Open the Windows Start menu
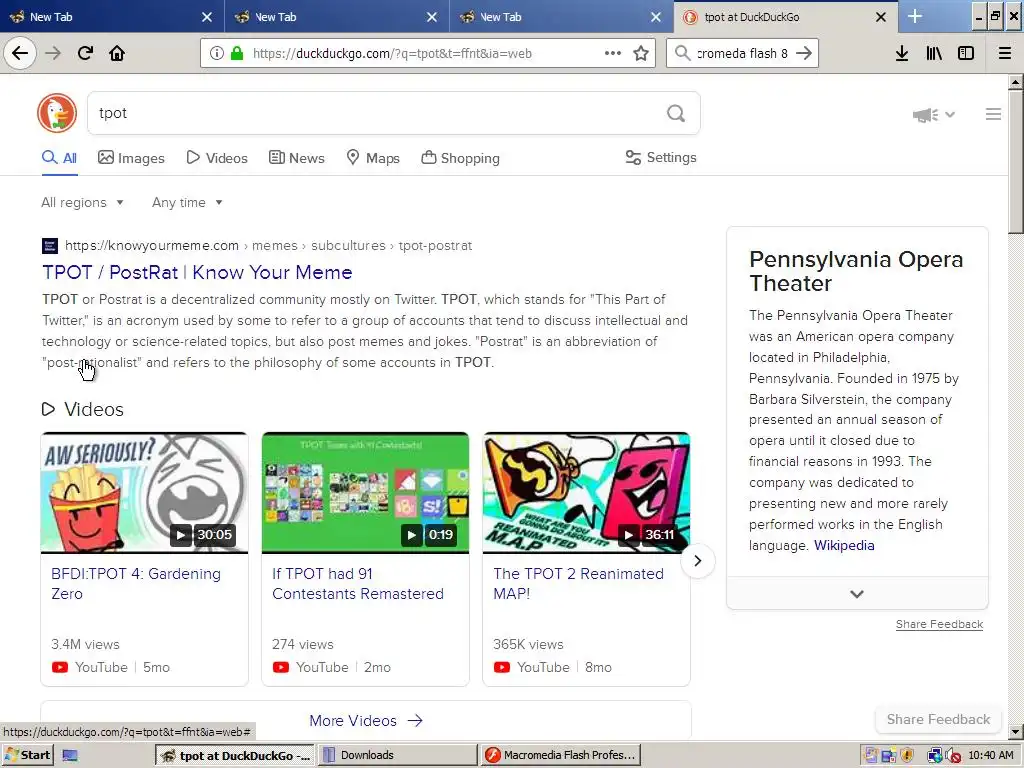1024x768 pixels. pos(27,755)
